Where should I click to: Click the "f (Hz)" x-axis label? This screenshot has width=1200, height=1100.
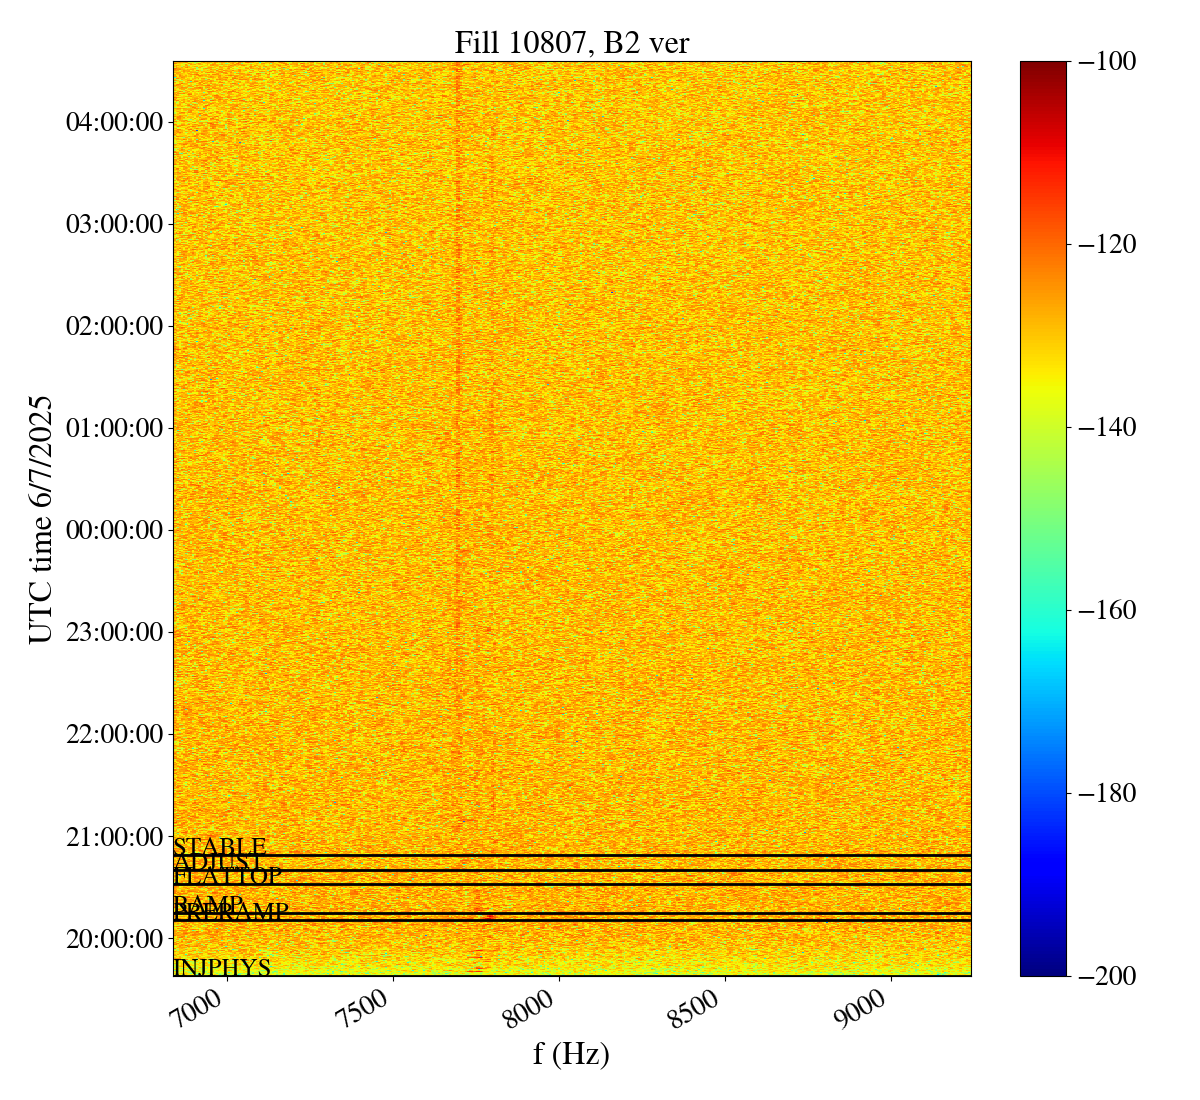pos(571,1054)
